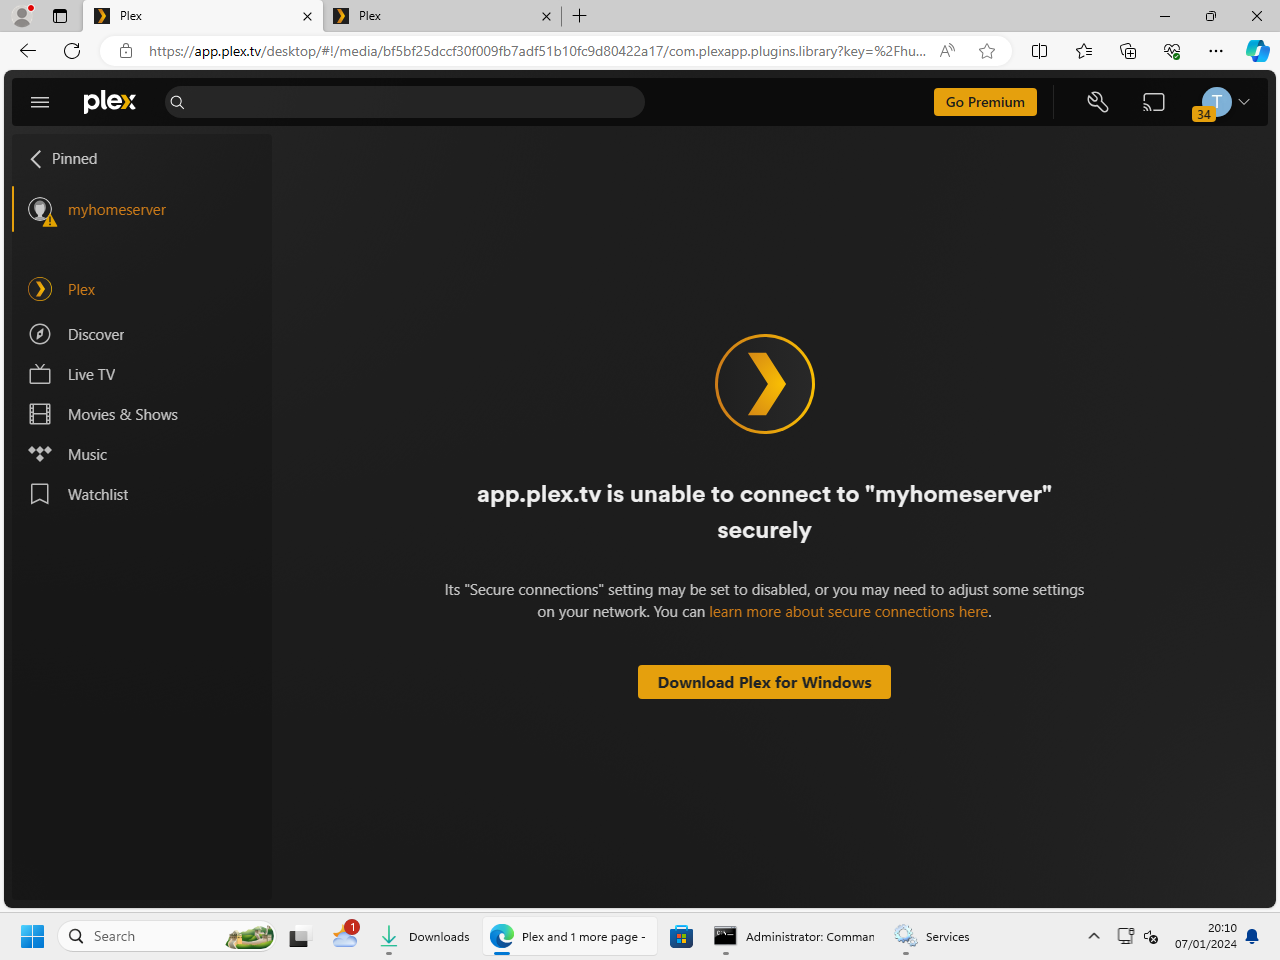The height and width of the screenshot is (960, 1280).
Task: Switch to Services taskbar window
Action: click(x=933, y=937)
